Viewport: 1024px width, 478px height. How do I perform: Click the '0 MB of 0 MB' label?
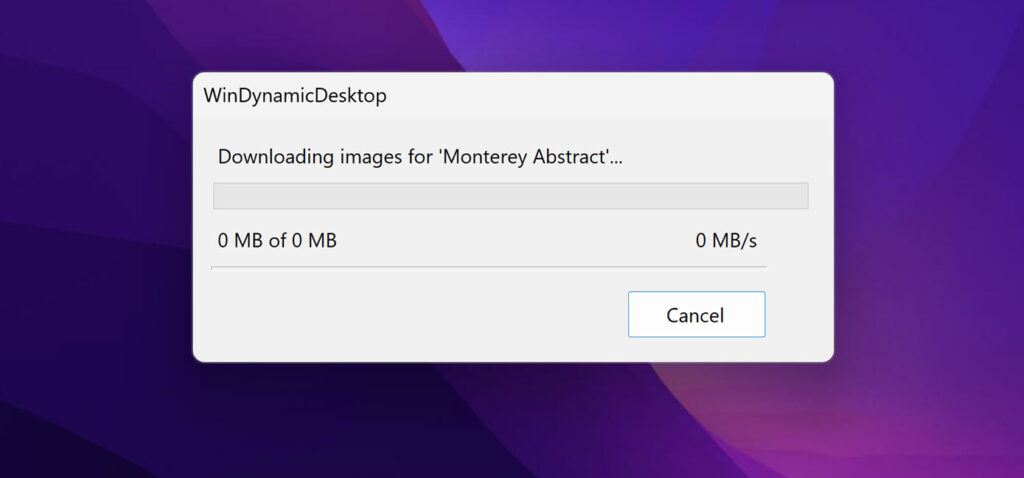tap(277, 241)
